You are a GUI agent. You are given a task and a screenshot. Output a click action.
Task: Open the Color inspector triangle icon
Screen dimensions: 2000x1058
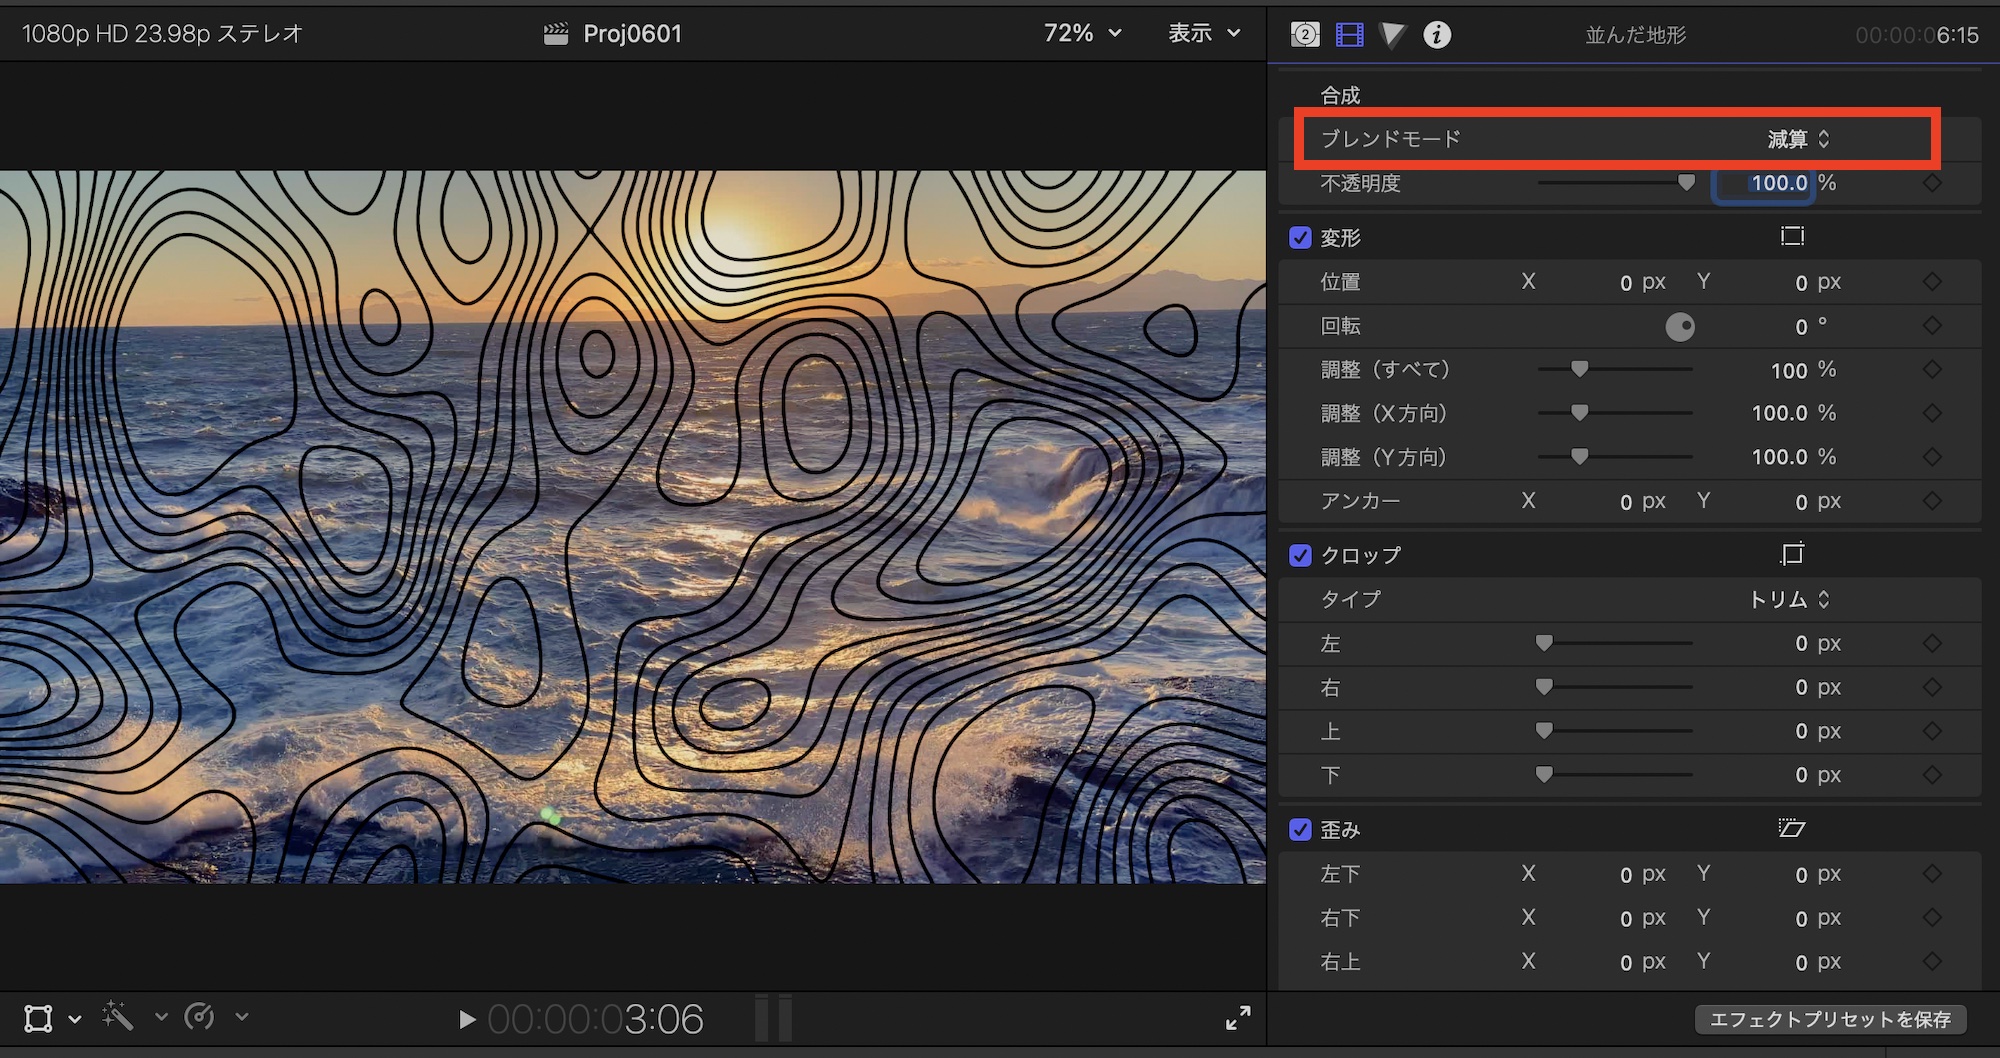(1392, 35)
